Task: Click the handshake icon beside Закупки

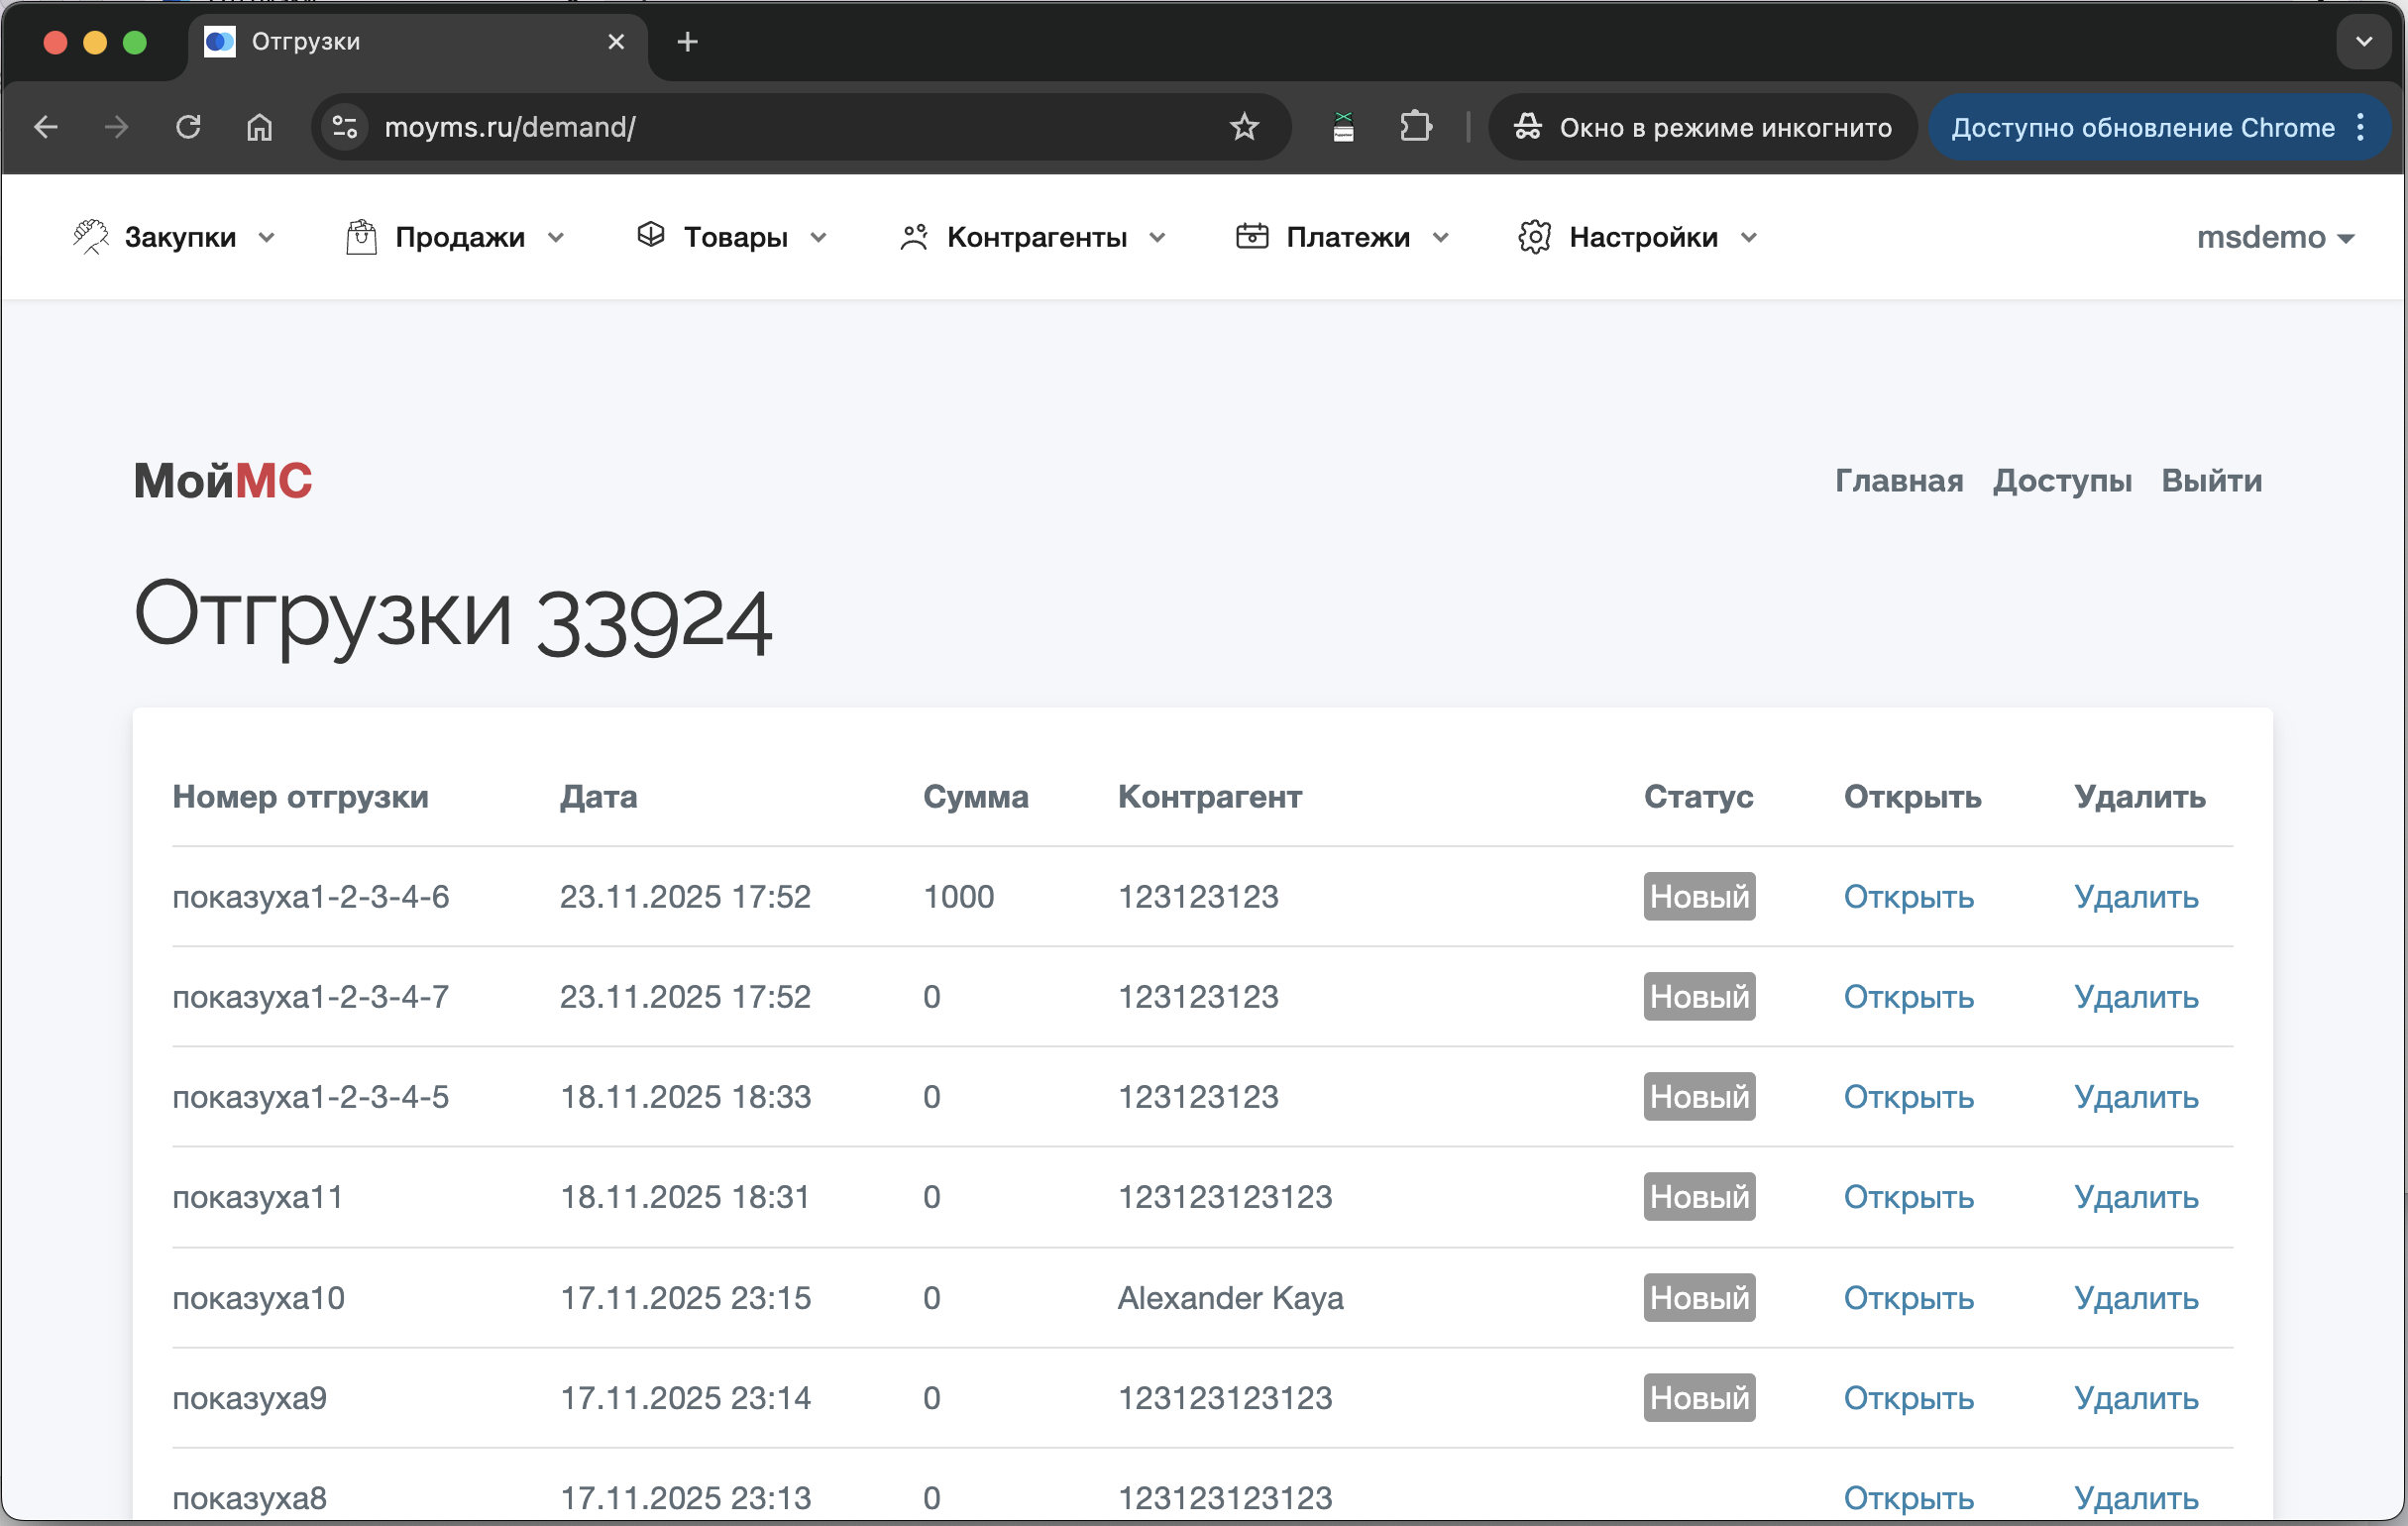Action: 90,237
